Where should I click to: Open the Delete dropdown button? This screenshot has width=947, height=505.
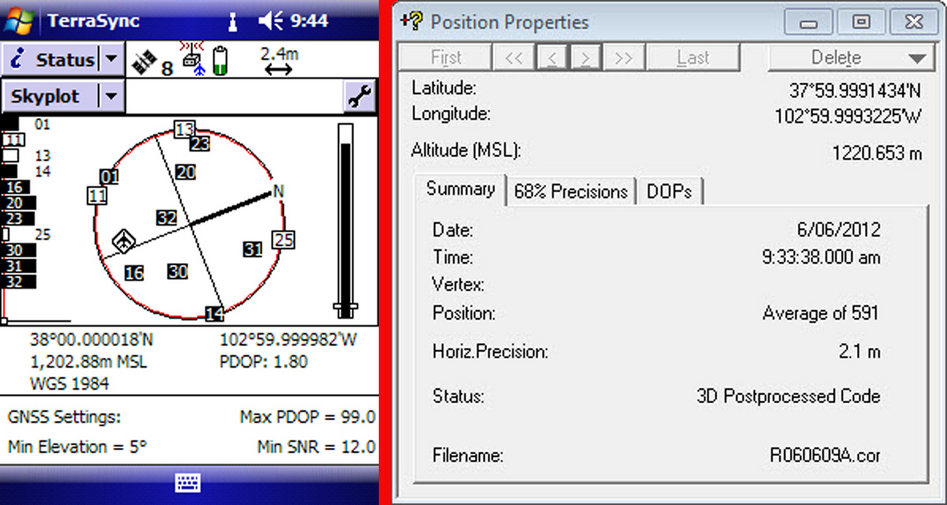coord(851,58)
